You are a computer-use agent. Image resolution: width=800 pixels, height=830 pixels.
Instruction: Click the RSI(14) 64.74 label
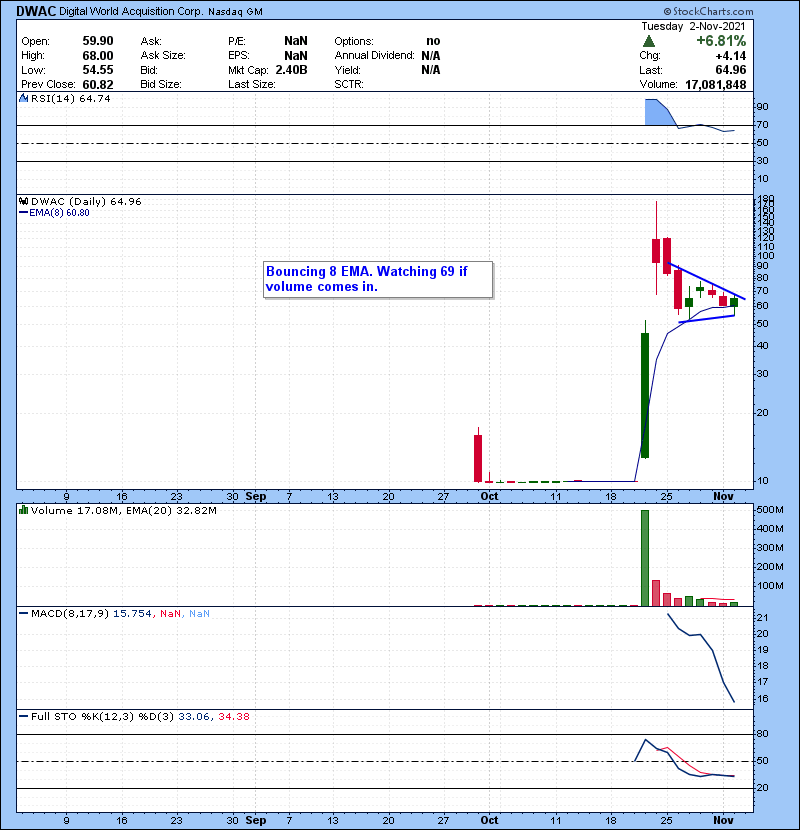(71, 98)
